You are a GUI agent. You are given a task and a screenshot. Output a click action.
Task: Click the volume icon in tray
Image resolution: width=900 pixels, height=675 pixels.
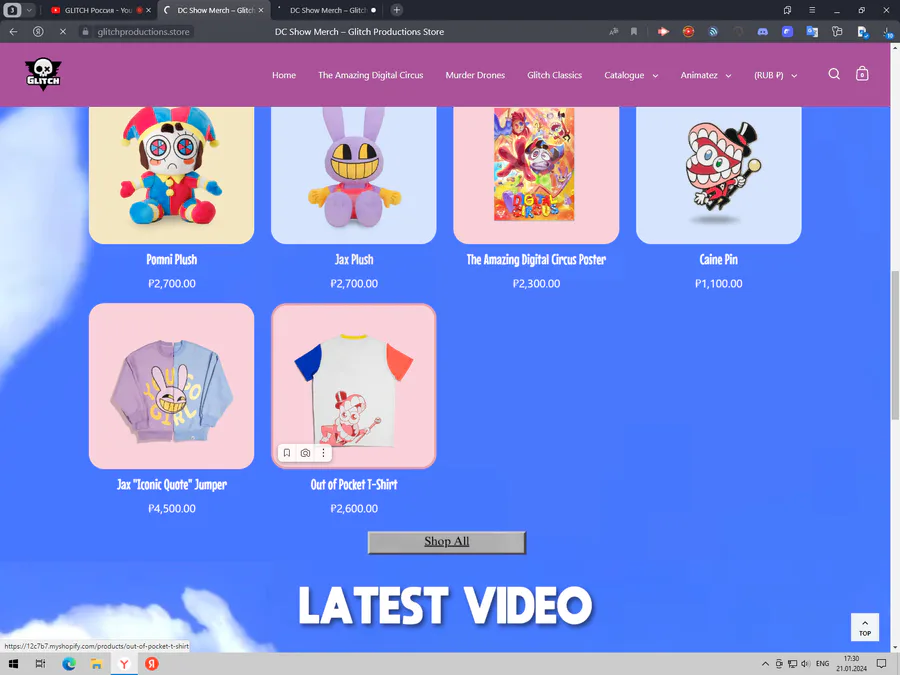tap(805, 664)
